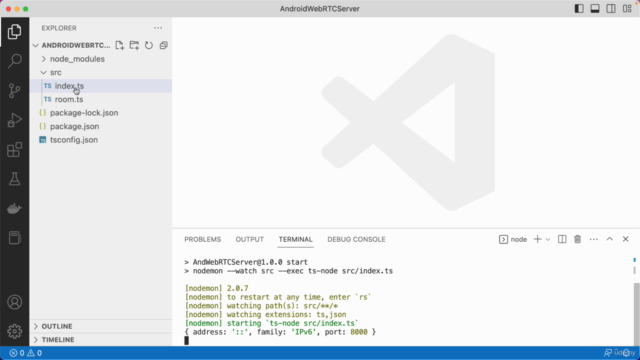Expand the node_modules folder
This screenshot has height=360, width=640.
click(x=101, y=59)
